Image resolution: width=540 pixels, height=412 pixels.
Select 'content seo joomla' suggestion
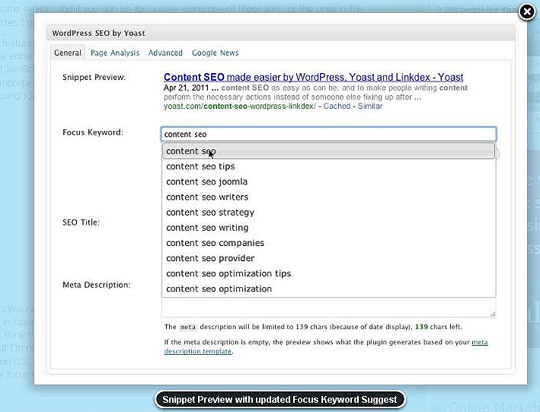coord(329,182)
